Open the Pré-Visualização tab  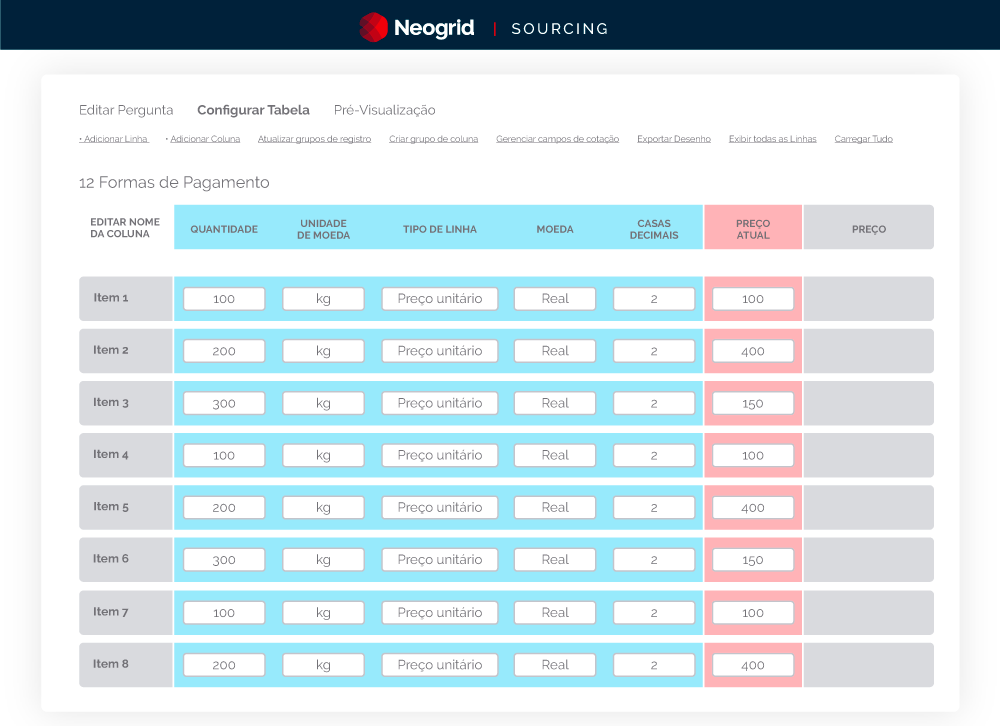[x=384, y=110]
